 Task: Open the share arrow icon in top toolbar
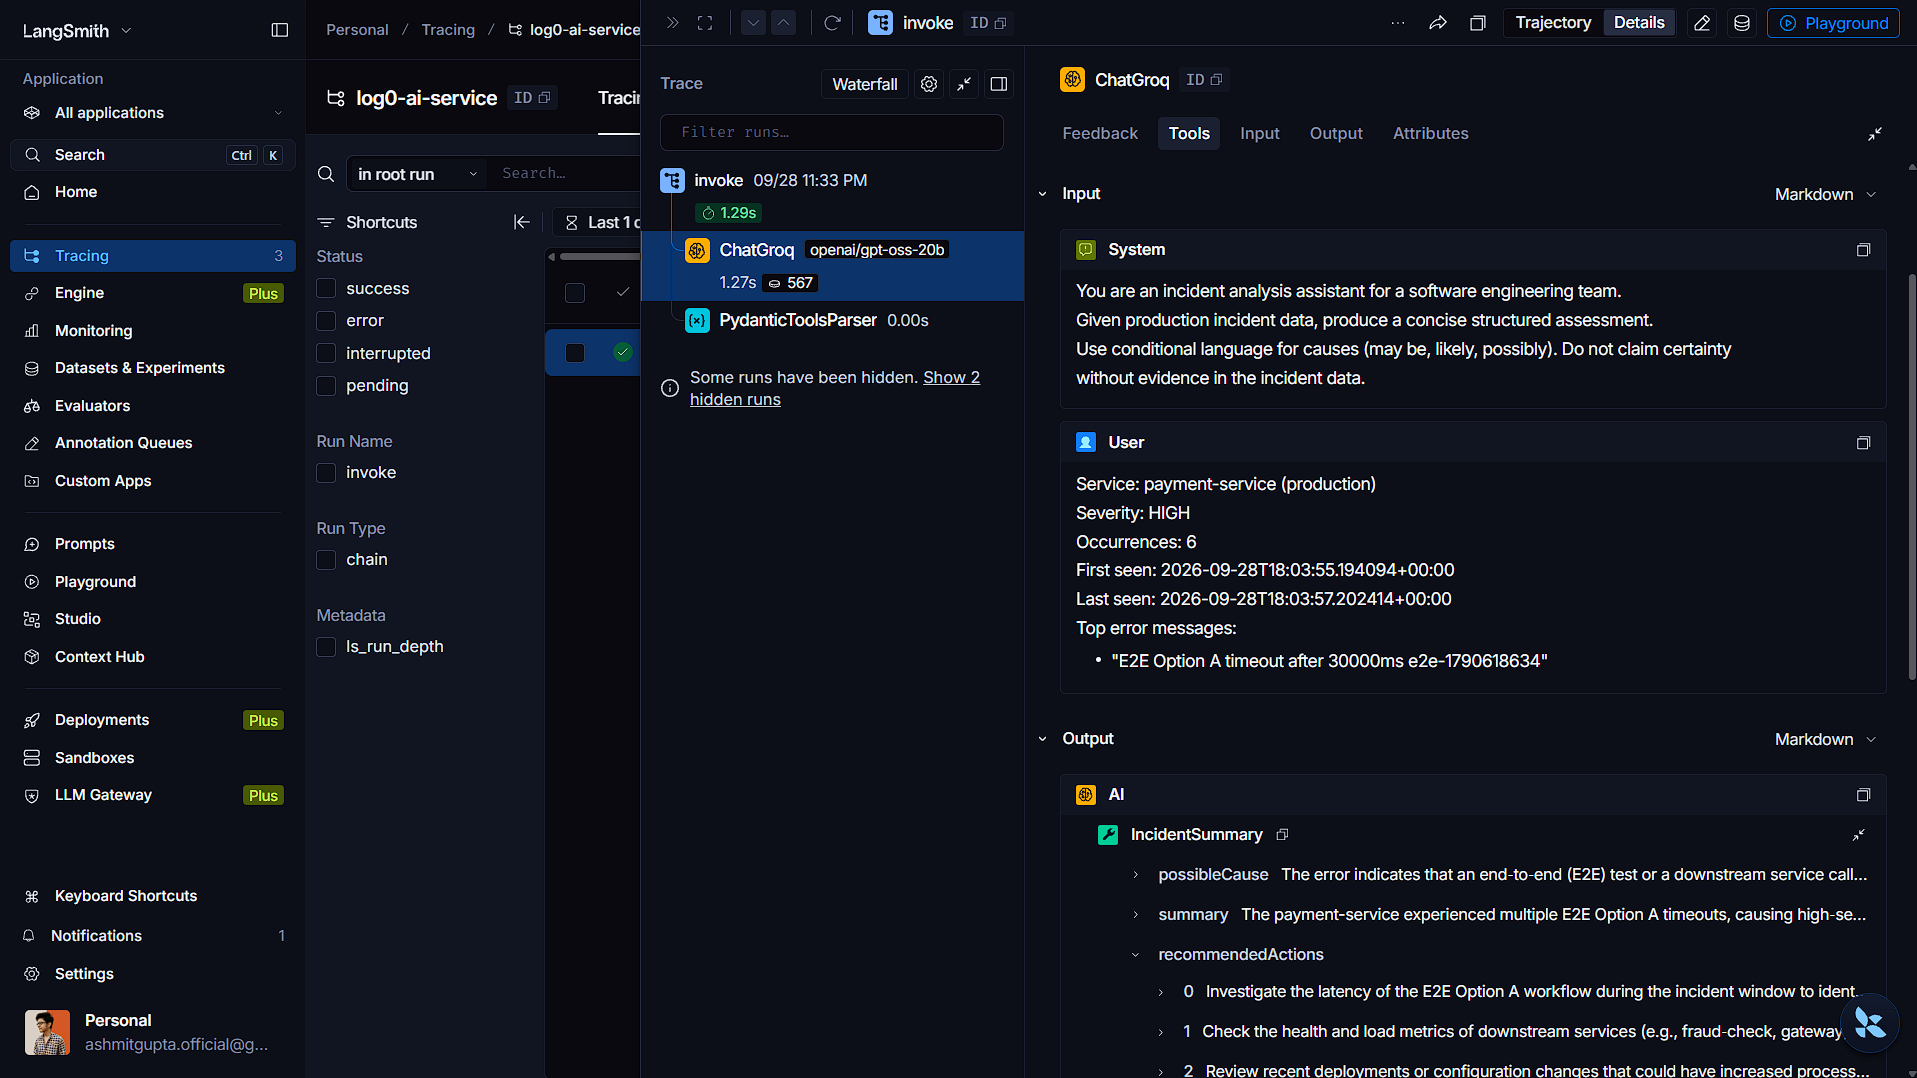pyautogui.click(x=1438, y=23)
